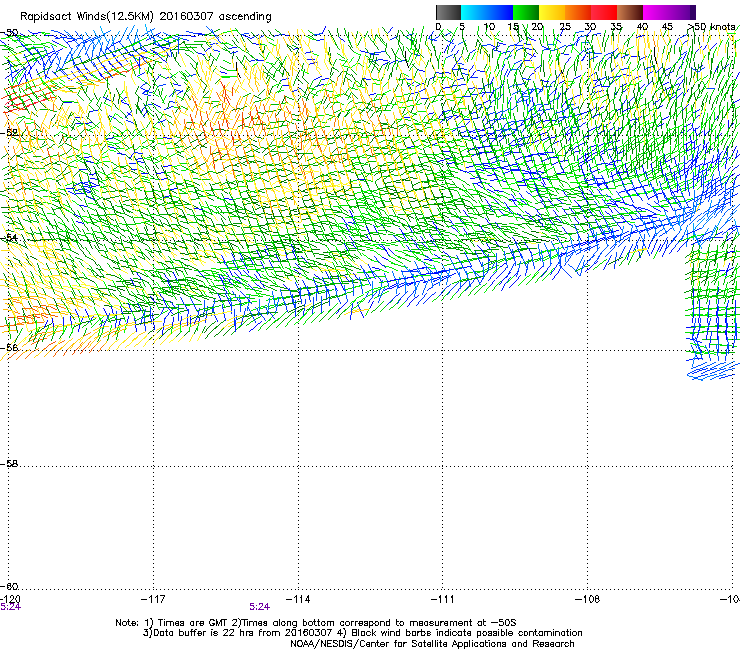Image resolution: width=740 pixels, height=650 pixels.
Task: Click the longitude label '-117'
Action: coord(153,599)
